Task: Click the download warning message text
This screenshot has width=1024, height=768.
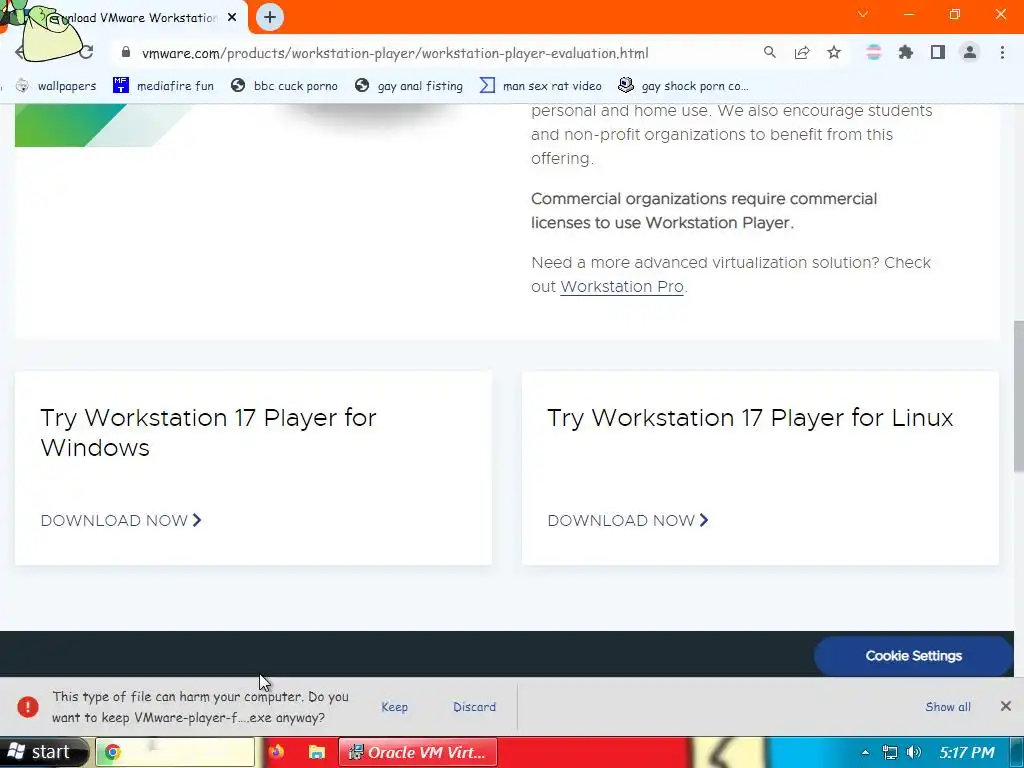Action: [200, 707]
